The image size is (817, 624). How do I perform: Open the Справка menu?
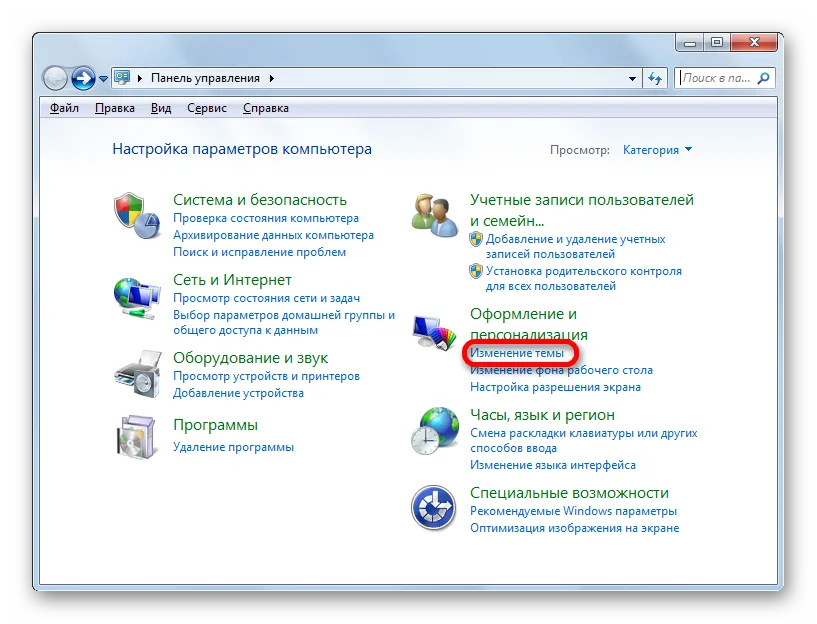tap(266, 108)
